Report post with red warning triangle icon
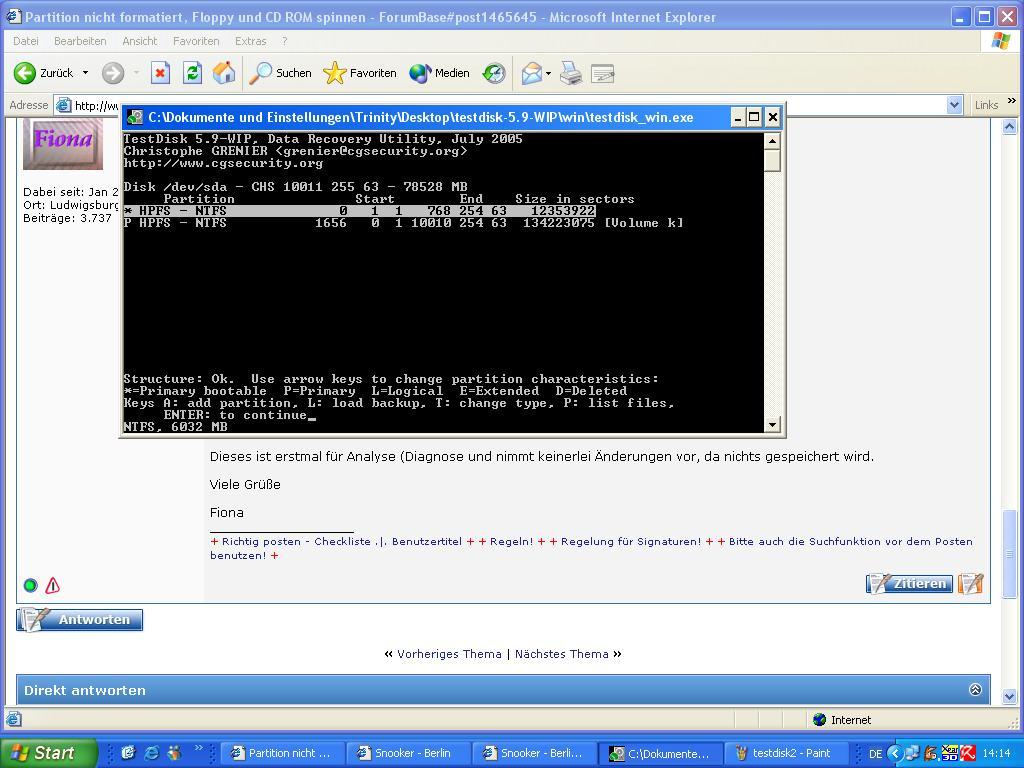 point(53,585)
